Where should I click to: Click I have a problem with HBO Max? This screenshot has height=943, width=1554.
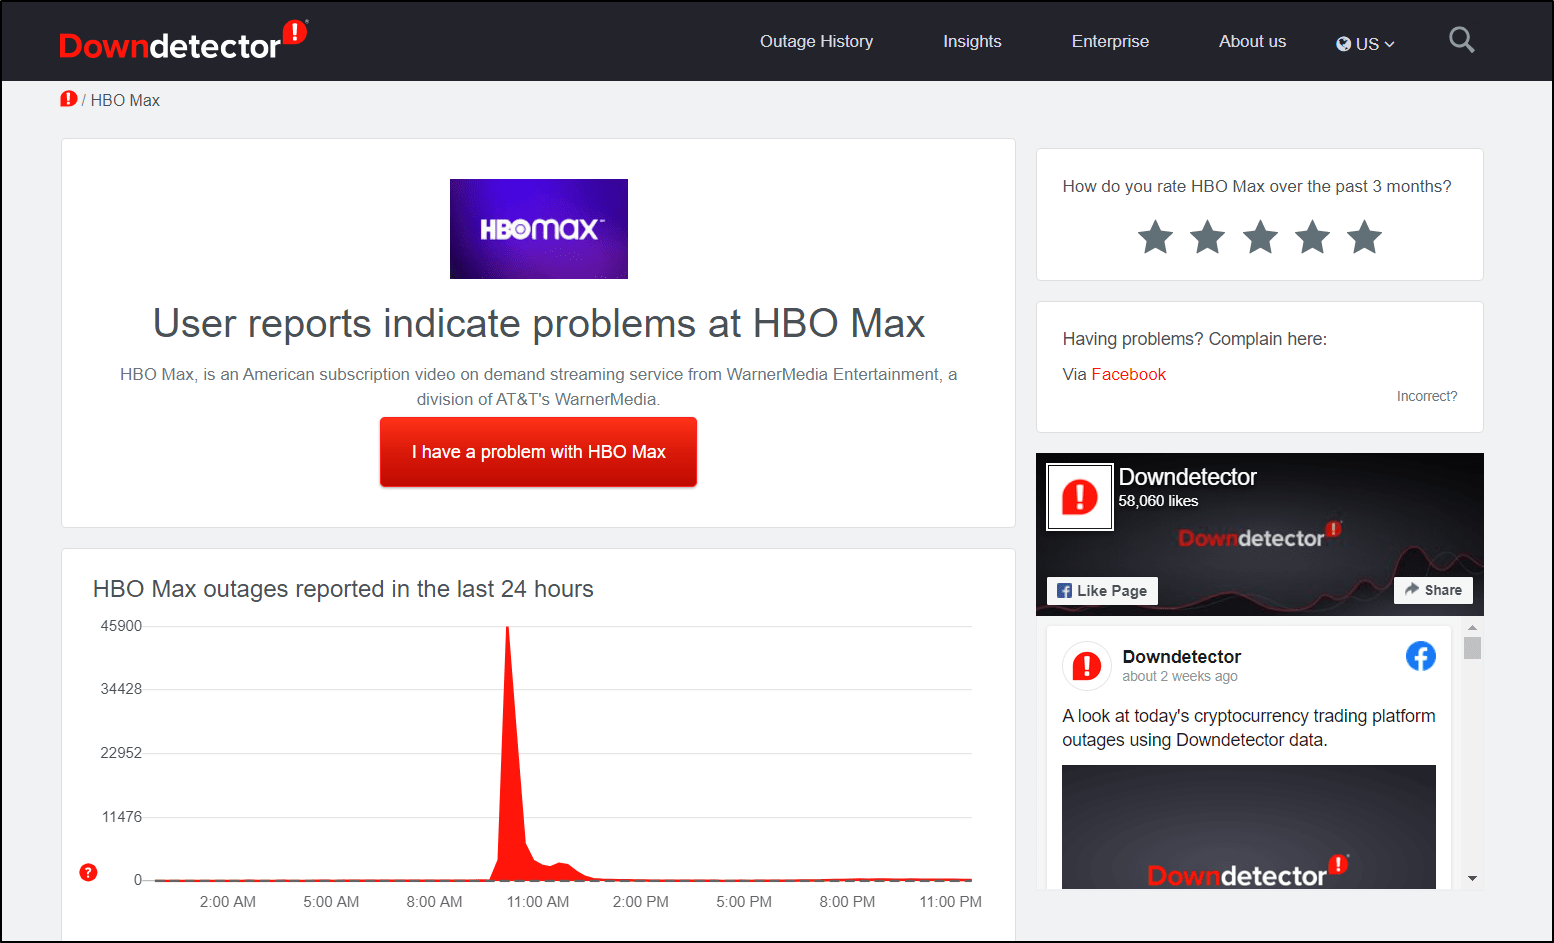pyautogui.click(x=538, y=452)
